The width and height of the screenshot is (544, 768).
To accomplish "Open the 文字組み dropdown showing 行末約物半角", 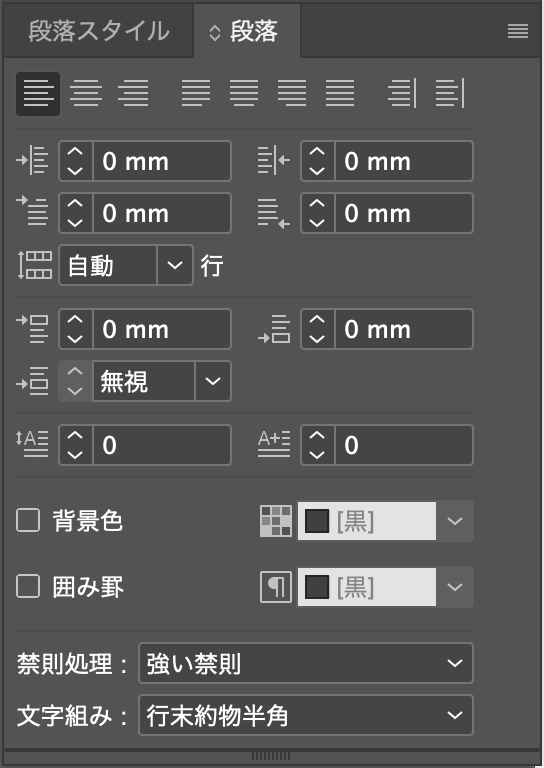I will pos(306,715).
